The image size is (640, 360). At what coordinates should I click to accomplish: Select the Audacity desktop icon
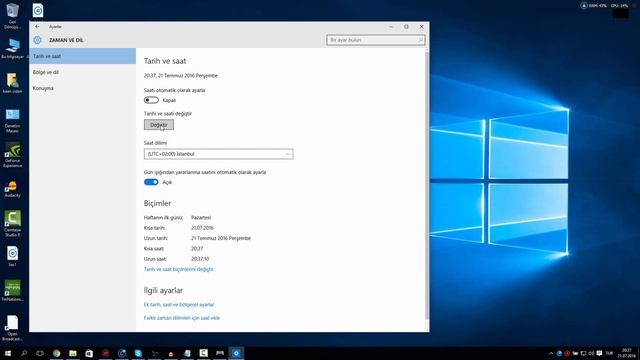[x=12, y=189]
